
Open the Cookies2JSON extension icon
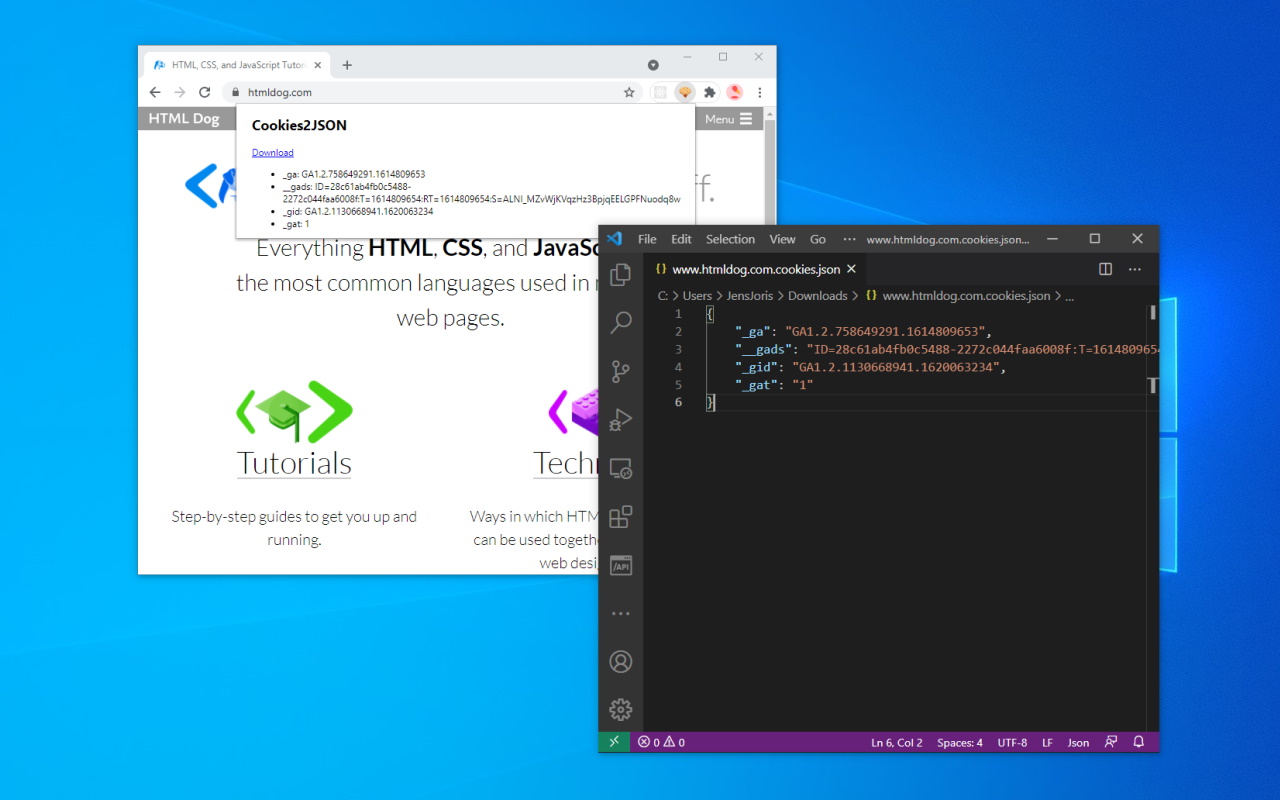point(685,91)
